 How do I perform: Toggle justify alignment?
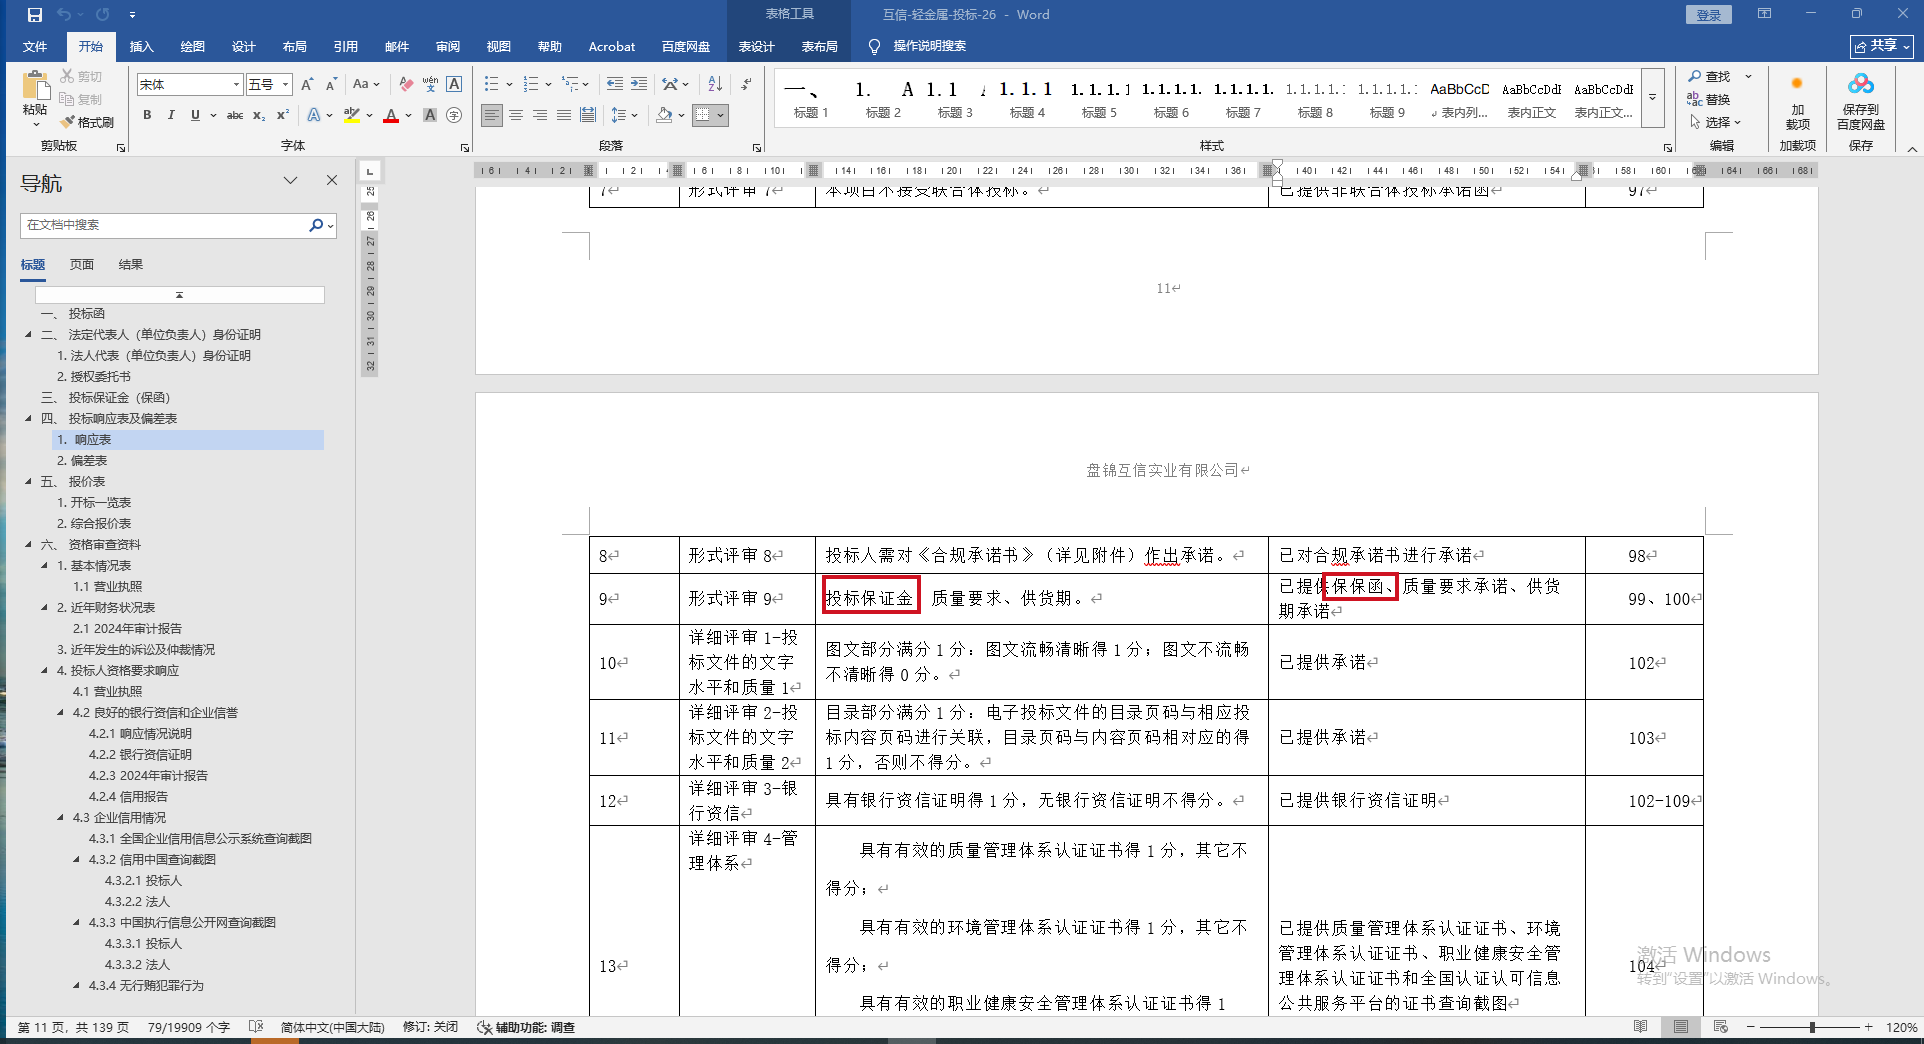coord(564,115)
